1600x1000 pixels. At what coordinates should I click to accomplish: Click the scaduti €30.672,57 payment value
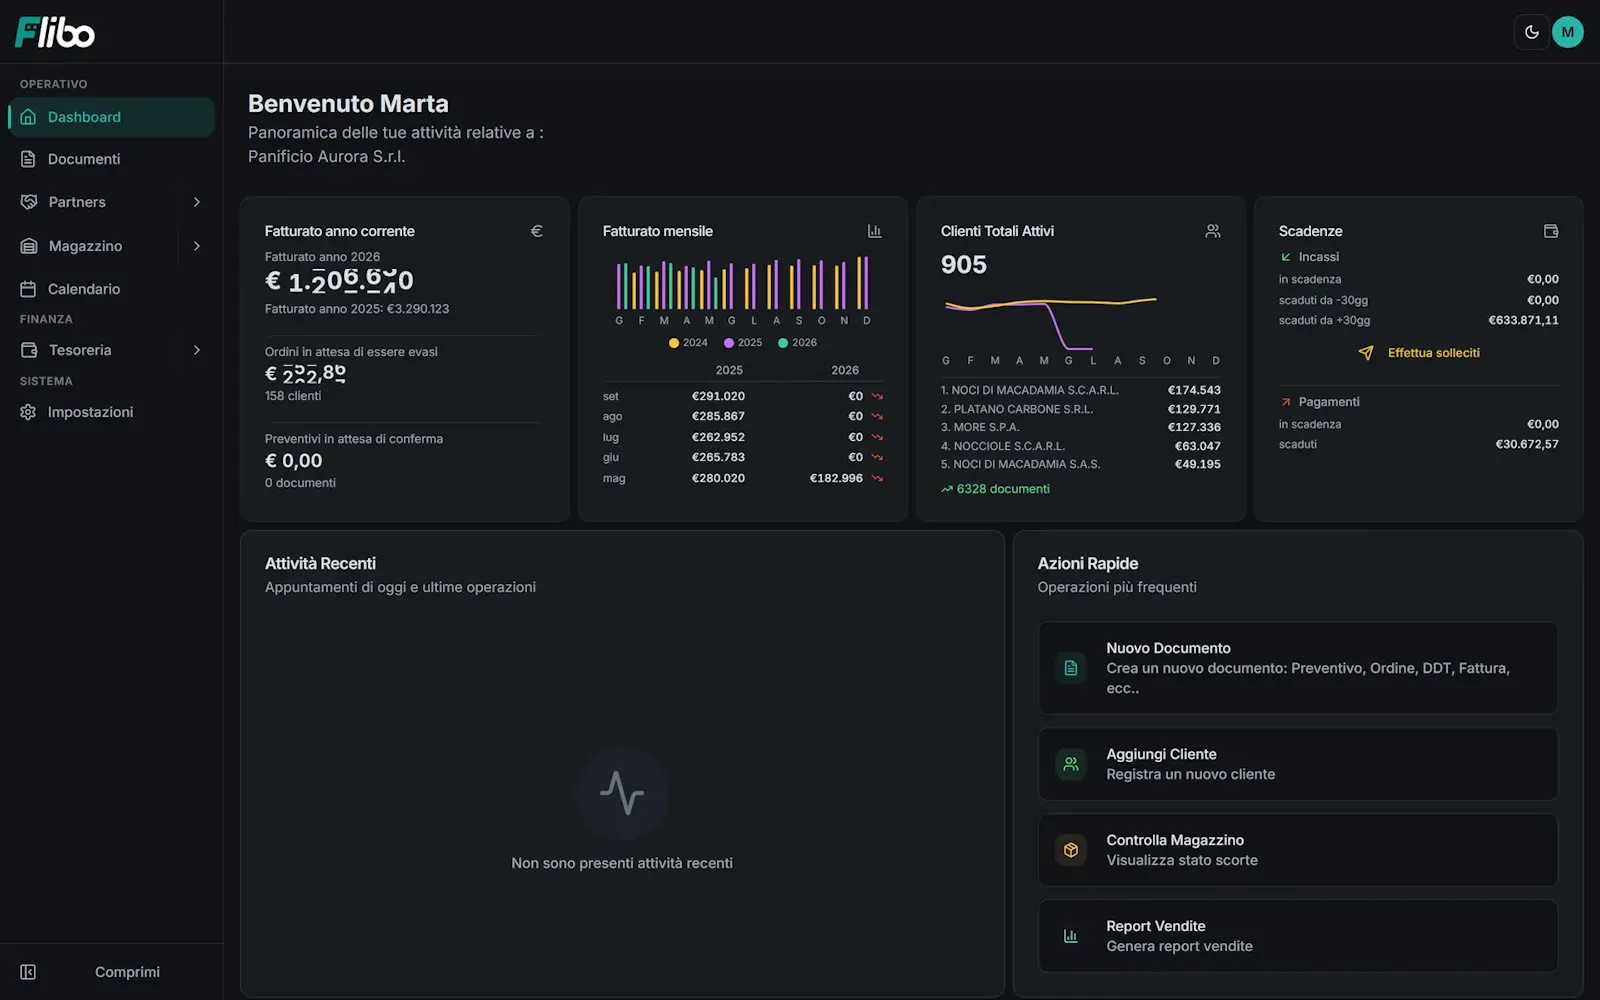point(1527,444)
